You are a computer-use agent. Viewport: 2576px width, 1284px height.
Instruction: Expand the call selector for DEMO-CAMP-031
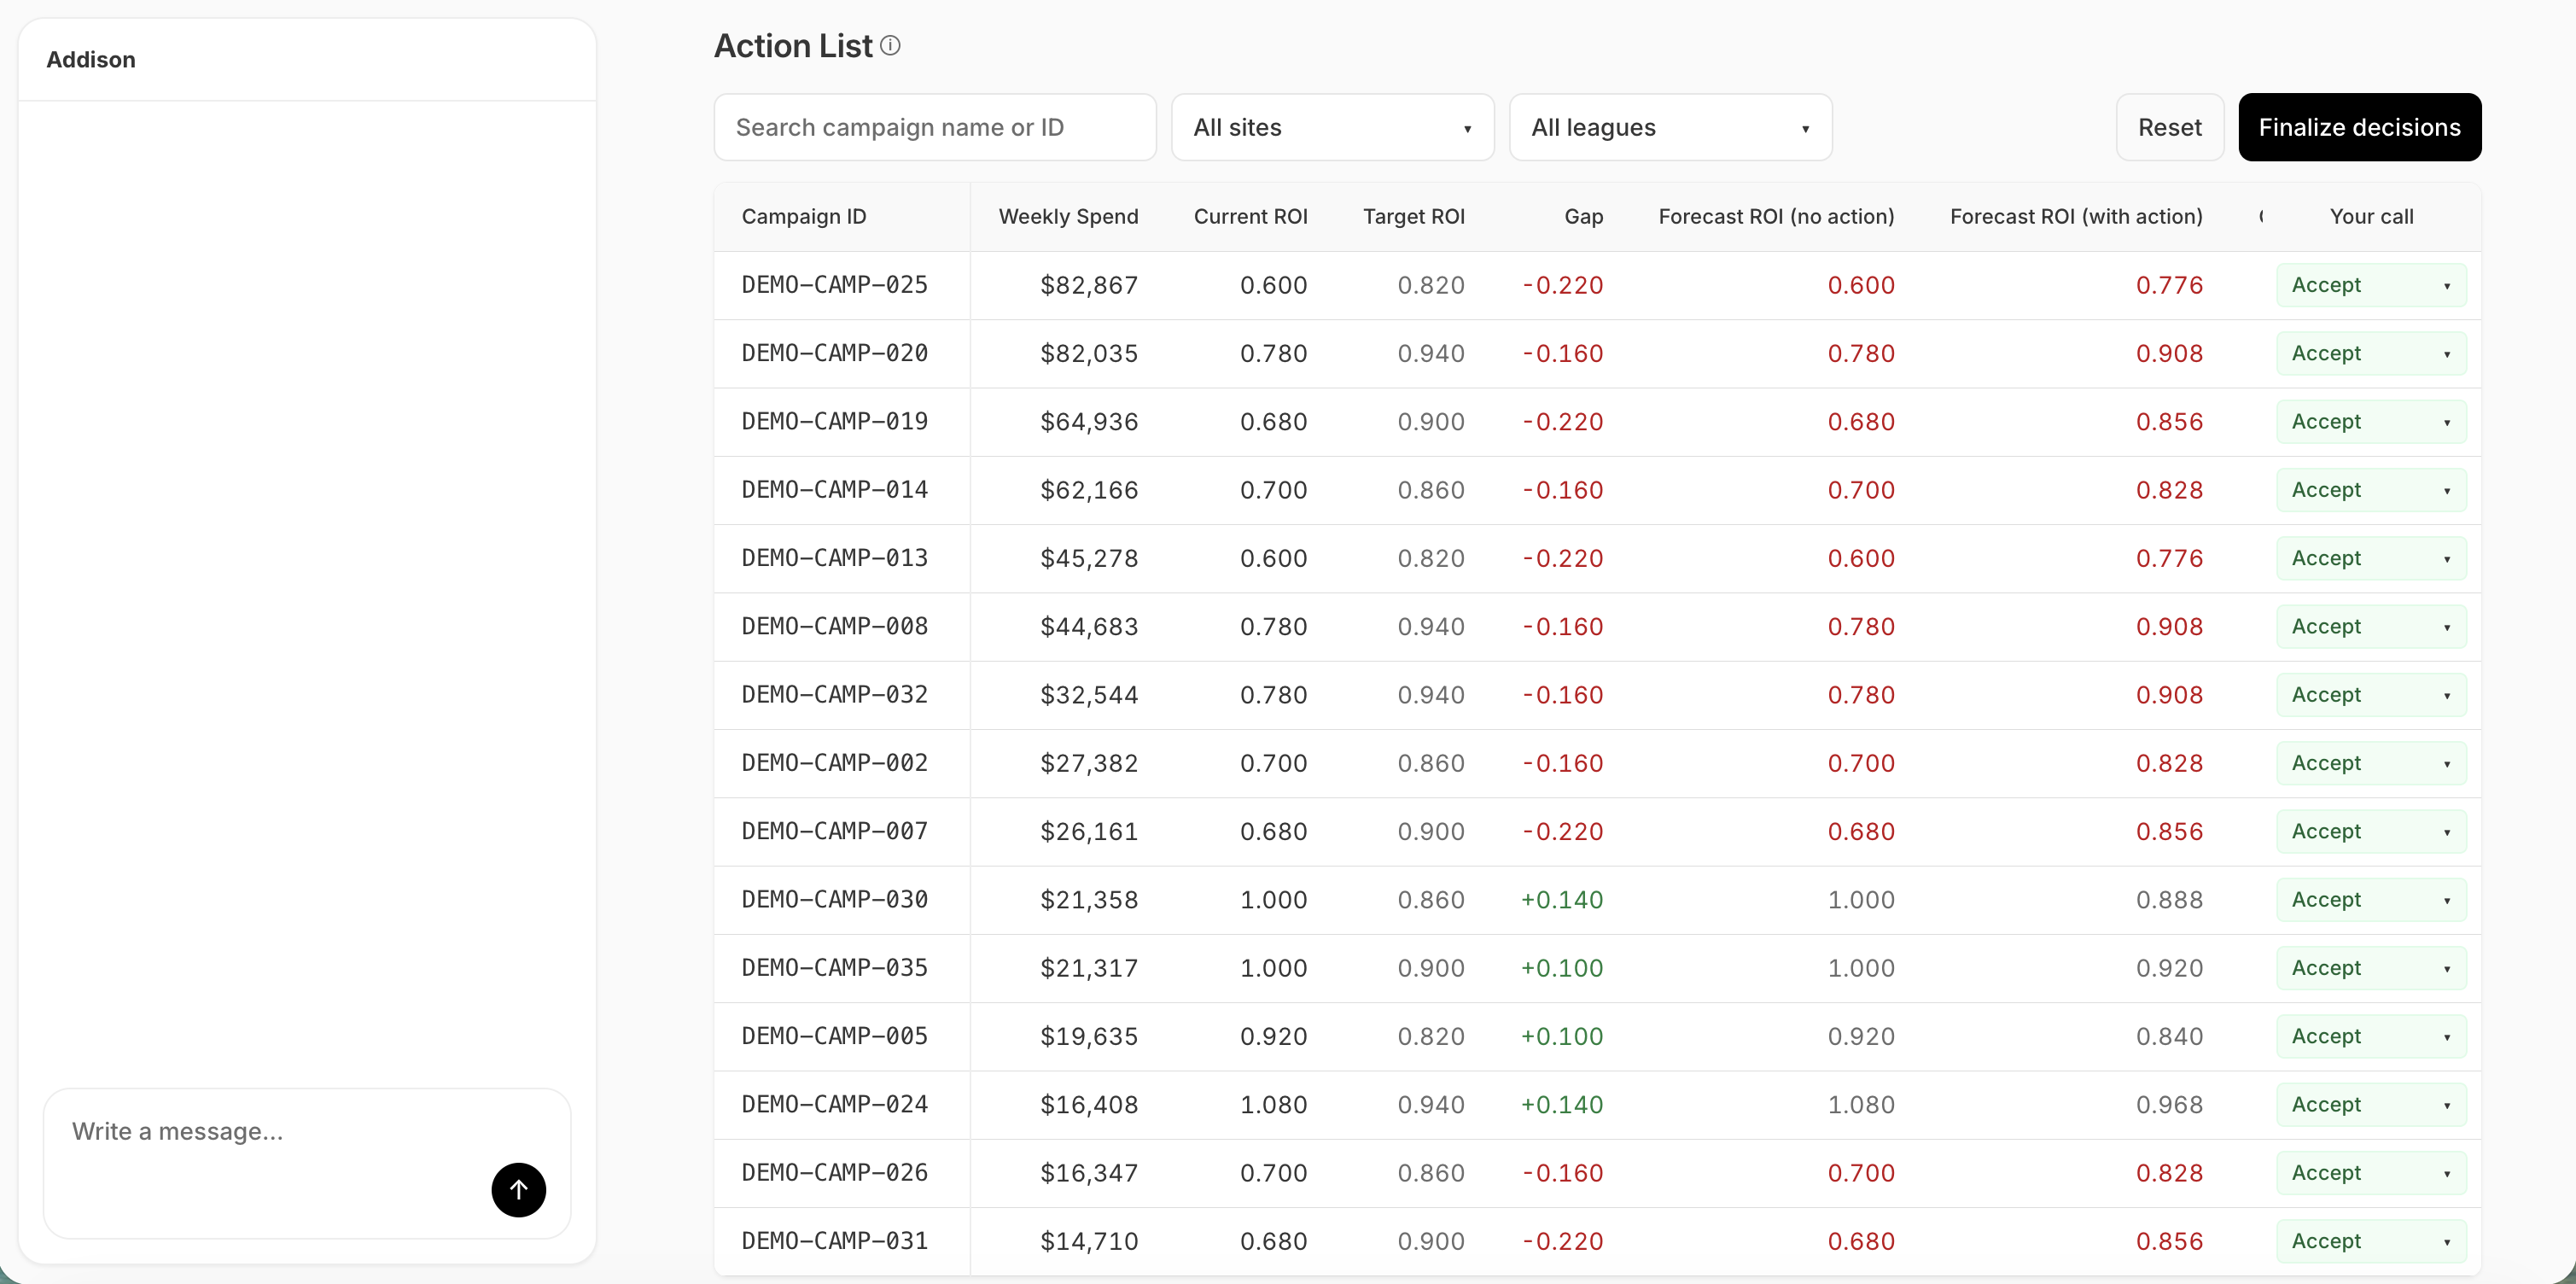pyautogui.click(x=2371, y=1241)
